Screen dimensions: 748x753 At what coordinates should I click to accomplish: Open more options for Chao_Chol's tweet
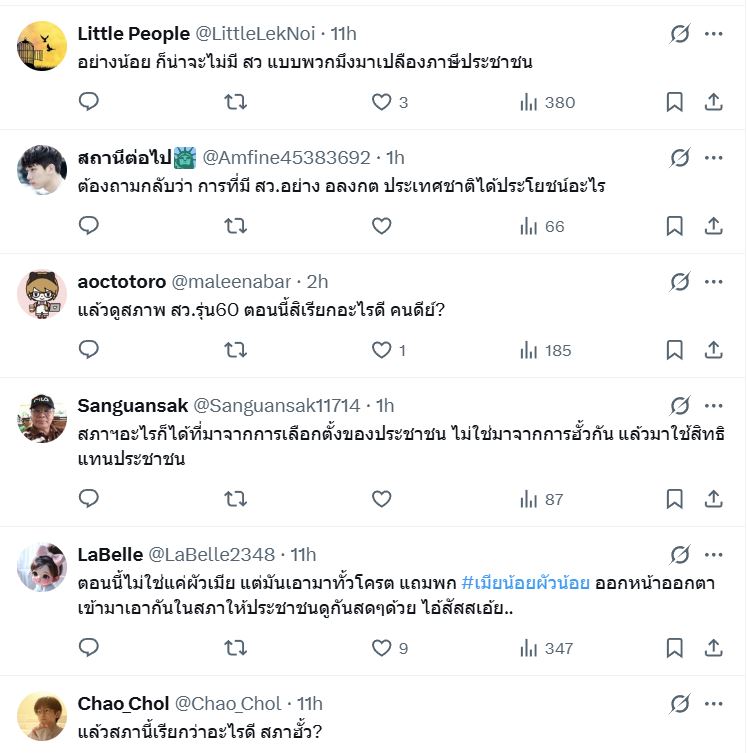click(713, 703)
